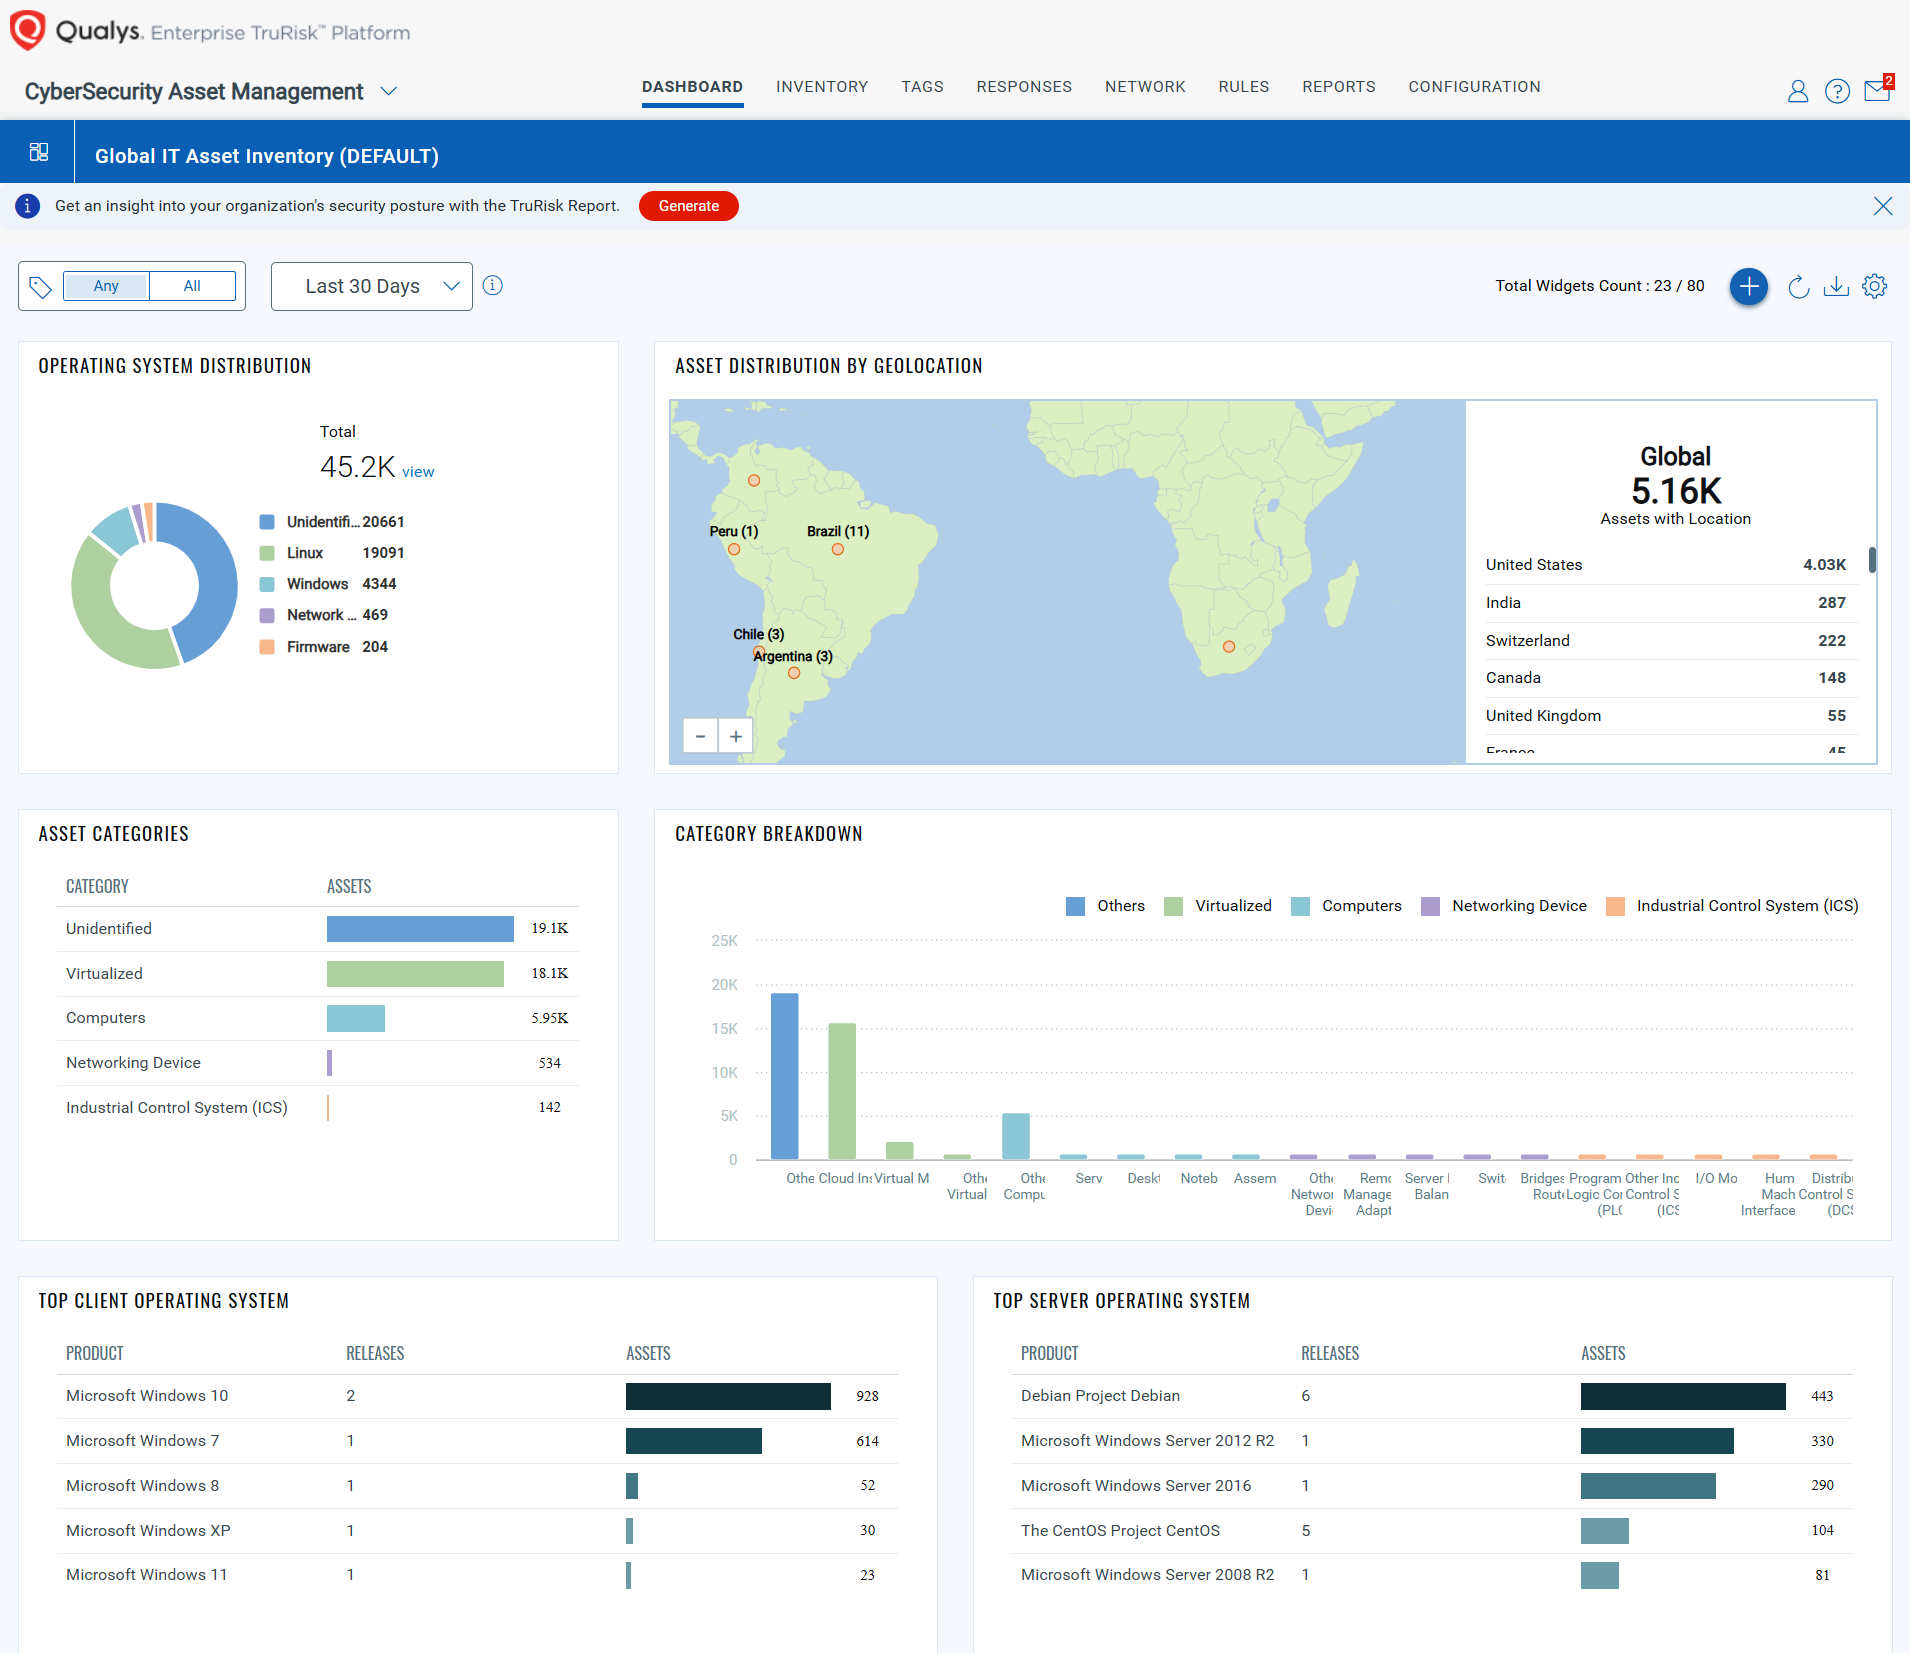
Task: Go to the Reports tab
Action: coord(1338,87)
